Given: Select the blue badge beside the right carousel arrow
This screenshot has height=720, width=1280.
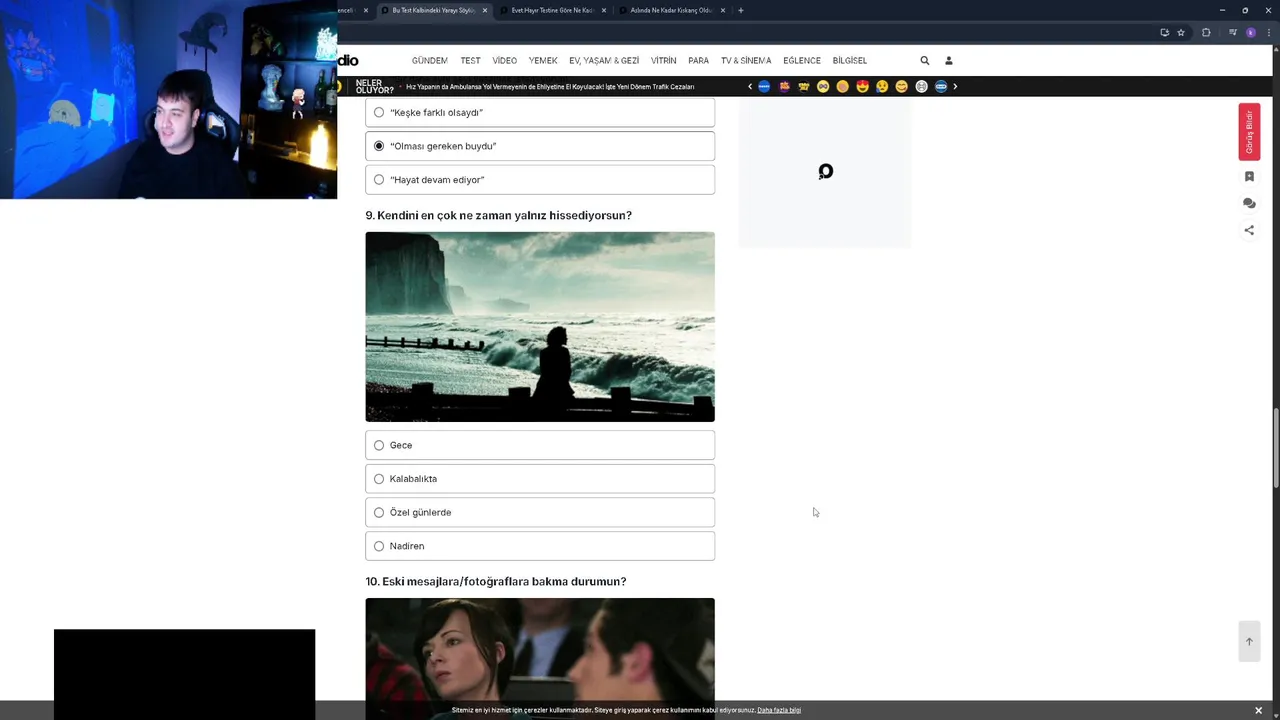Looking at the screenshot, I should [x=941, y=86].
